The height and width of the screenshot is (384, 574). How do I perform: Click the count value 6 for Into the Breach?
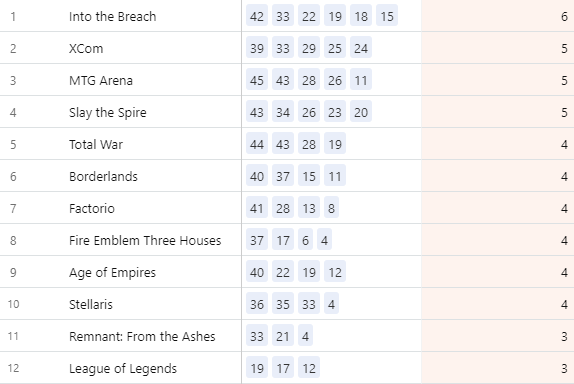(x=564, y=16)
